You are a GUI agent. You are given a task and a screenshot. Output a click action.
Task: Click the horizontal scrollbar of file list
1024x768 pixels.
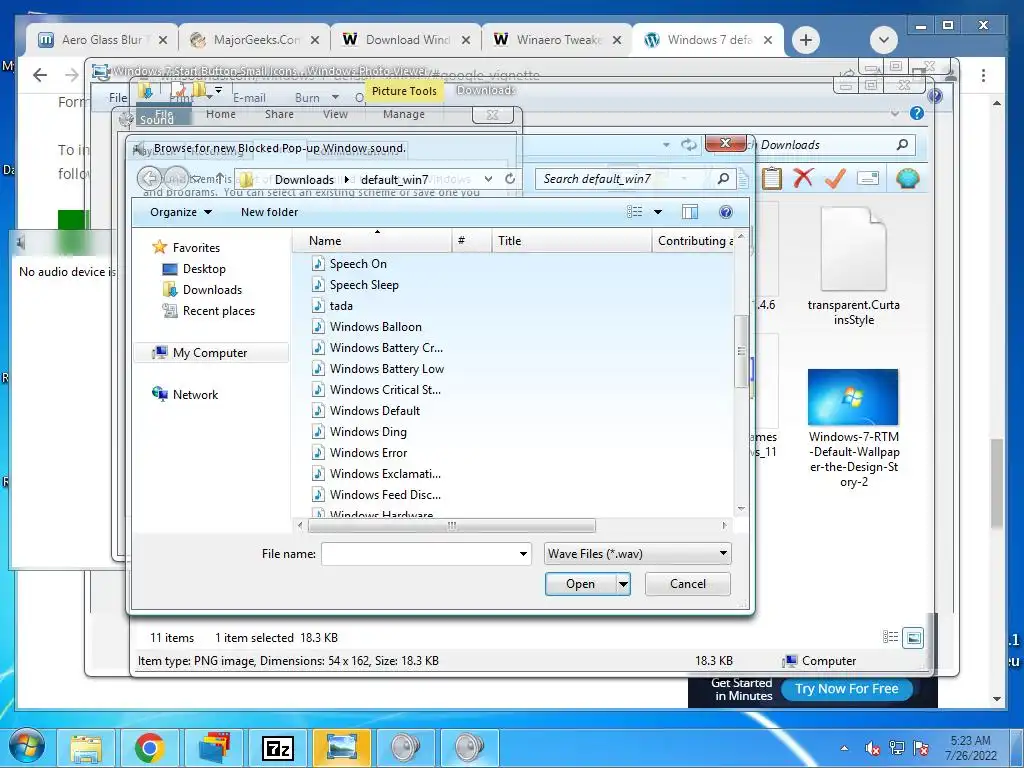coord(452,526)
